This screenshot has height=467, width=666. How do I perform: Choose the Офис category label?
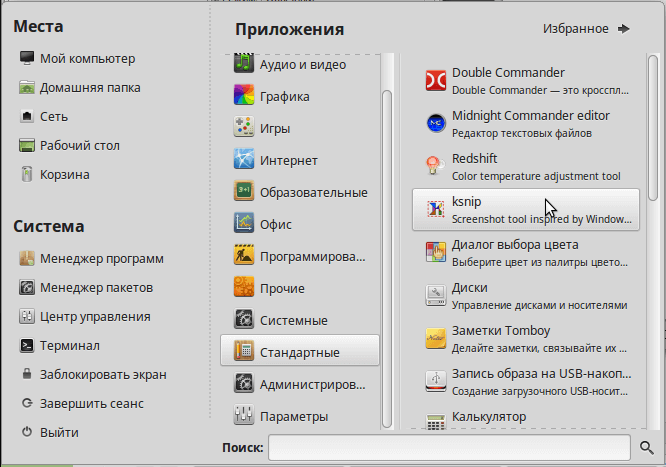point(276,224)
